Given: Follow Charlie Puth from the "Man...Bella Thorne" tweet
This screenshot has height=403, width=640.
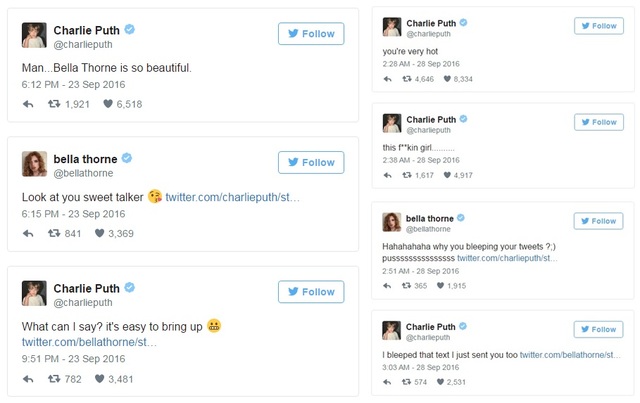Looking at the screenshot, I should [x=310, y=34].
